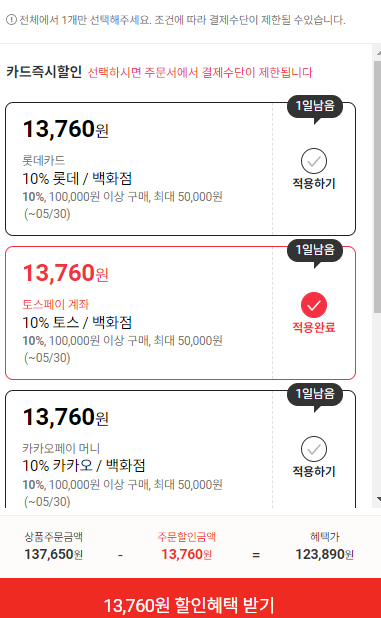Apply the KakaoPay Money discount check circle
The width and height of the screenshot is (381, 618).
(x=314, y=449)
